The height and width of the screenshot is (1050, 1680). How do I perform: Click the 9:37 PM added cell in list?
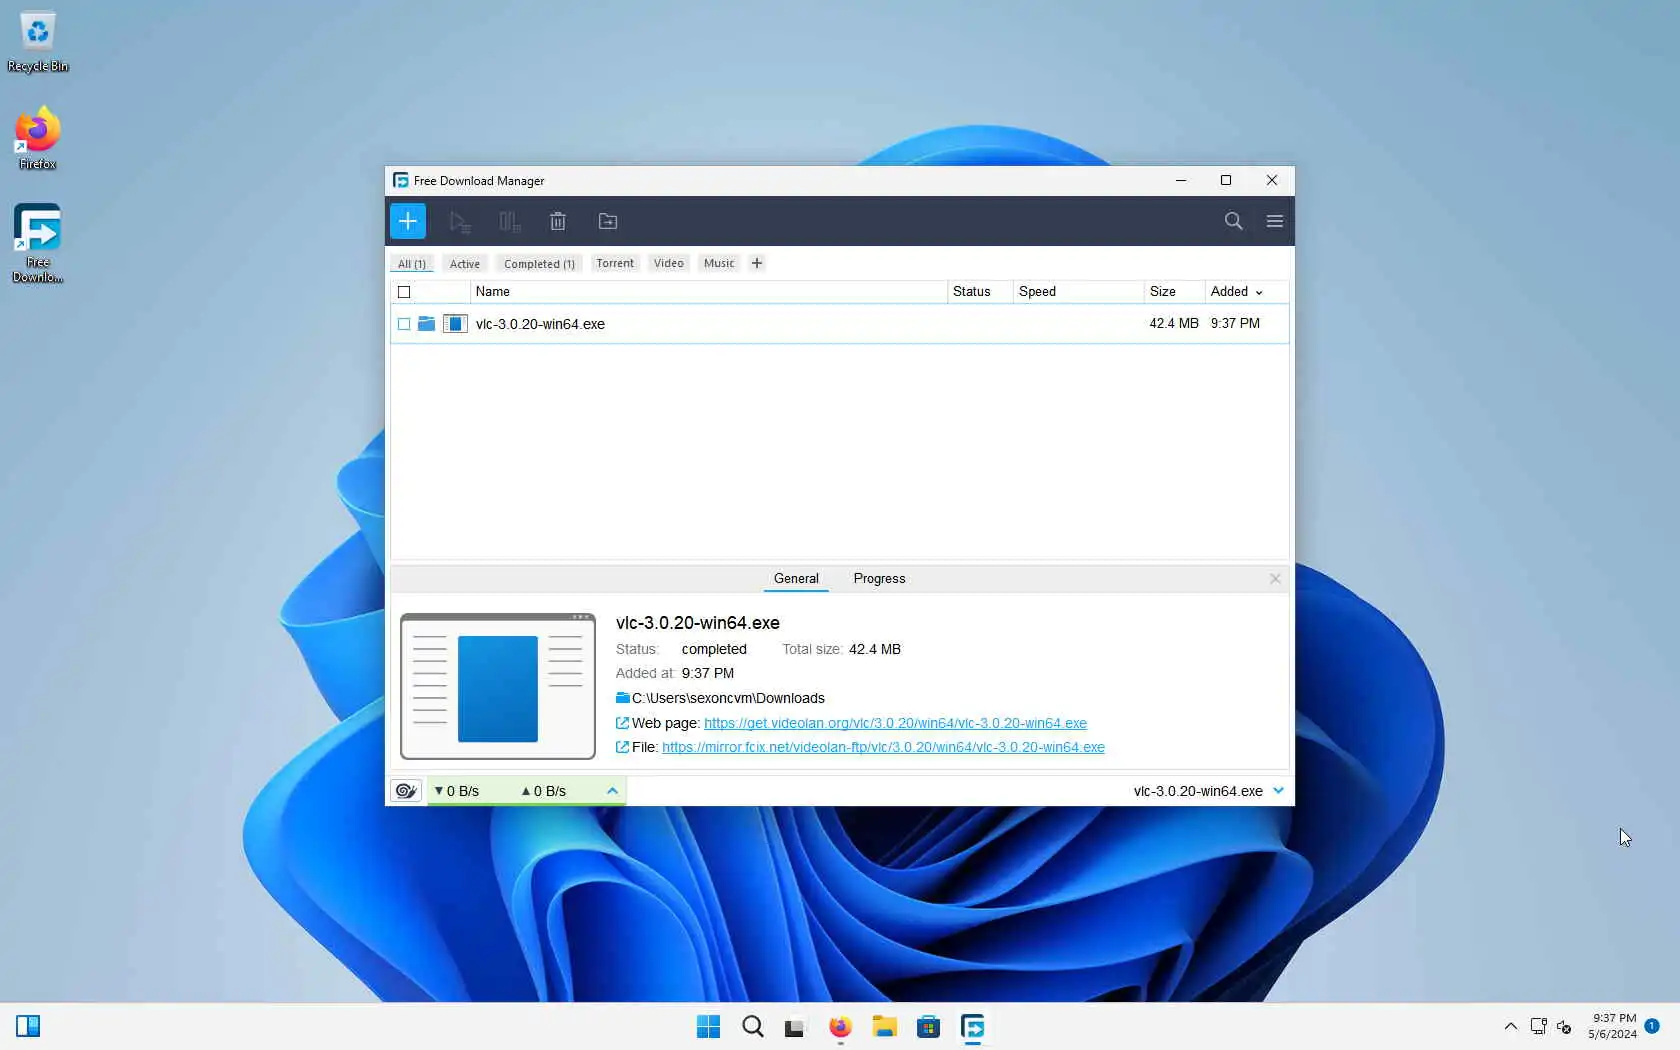pyautogui.click(x=1235, y=324)
